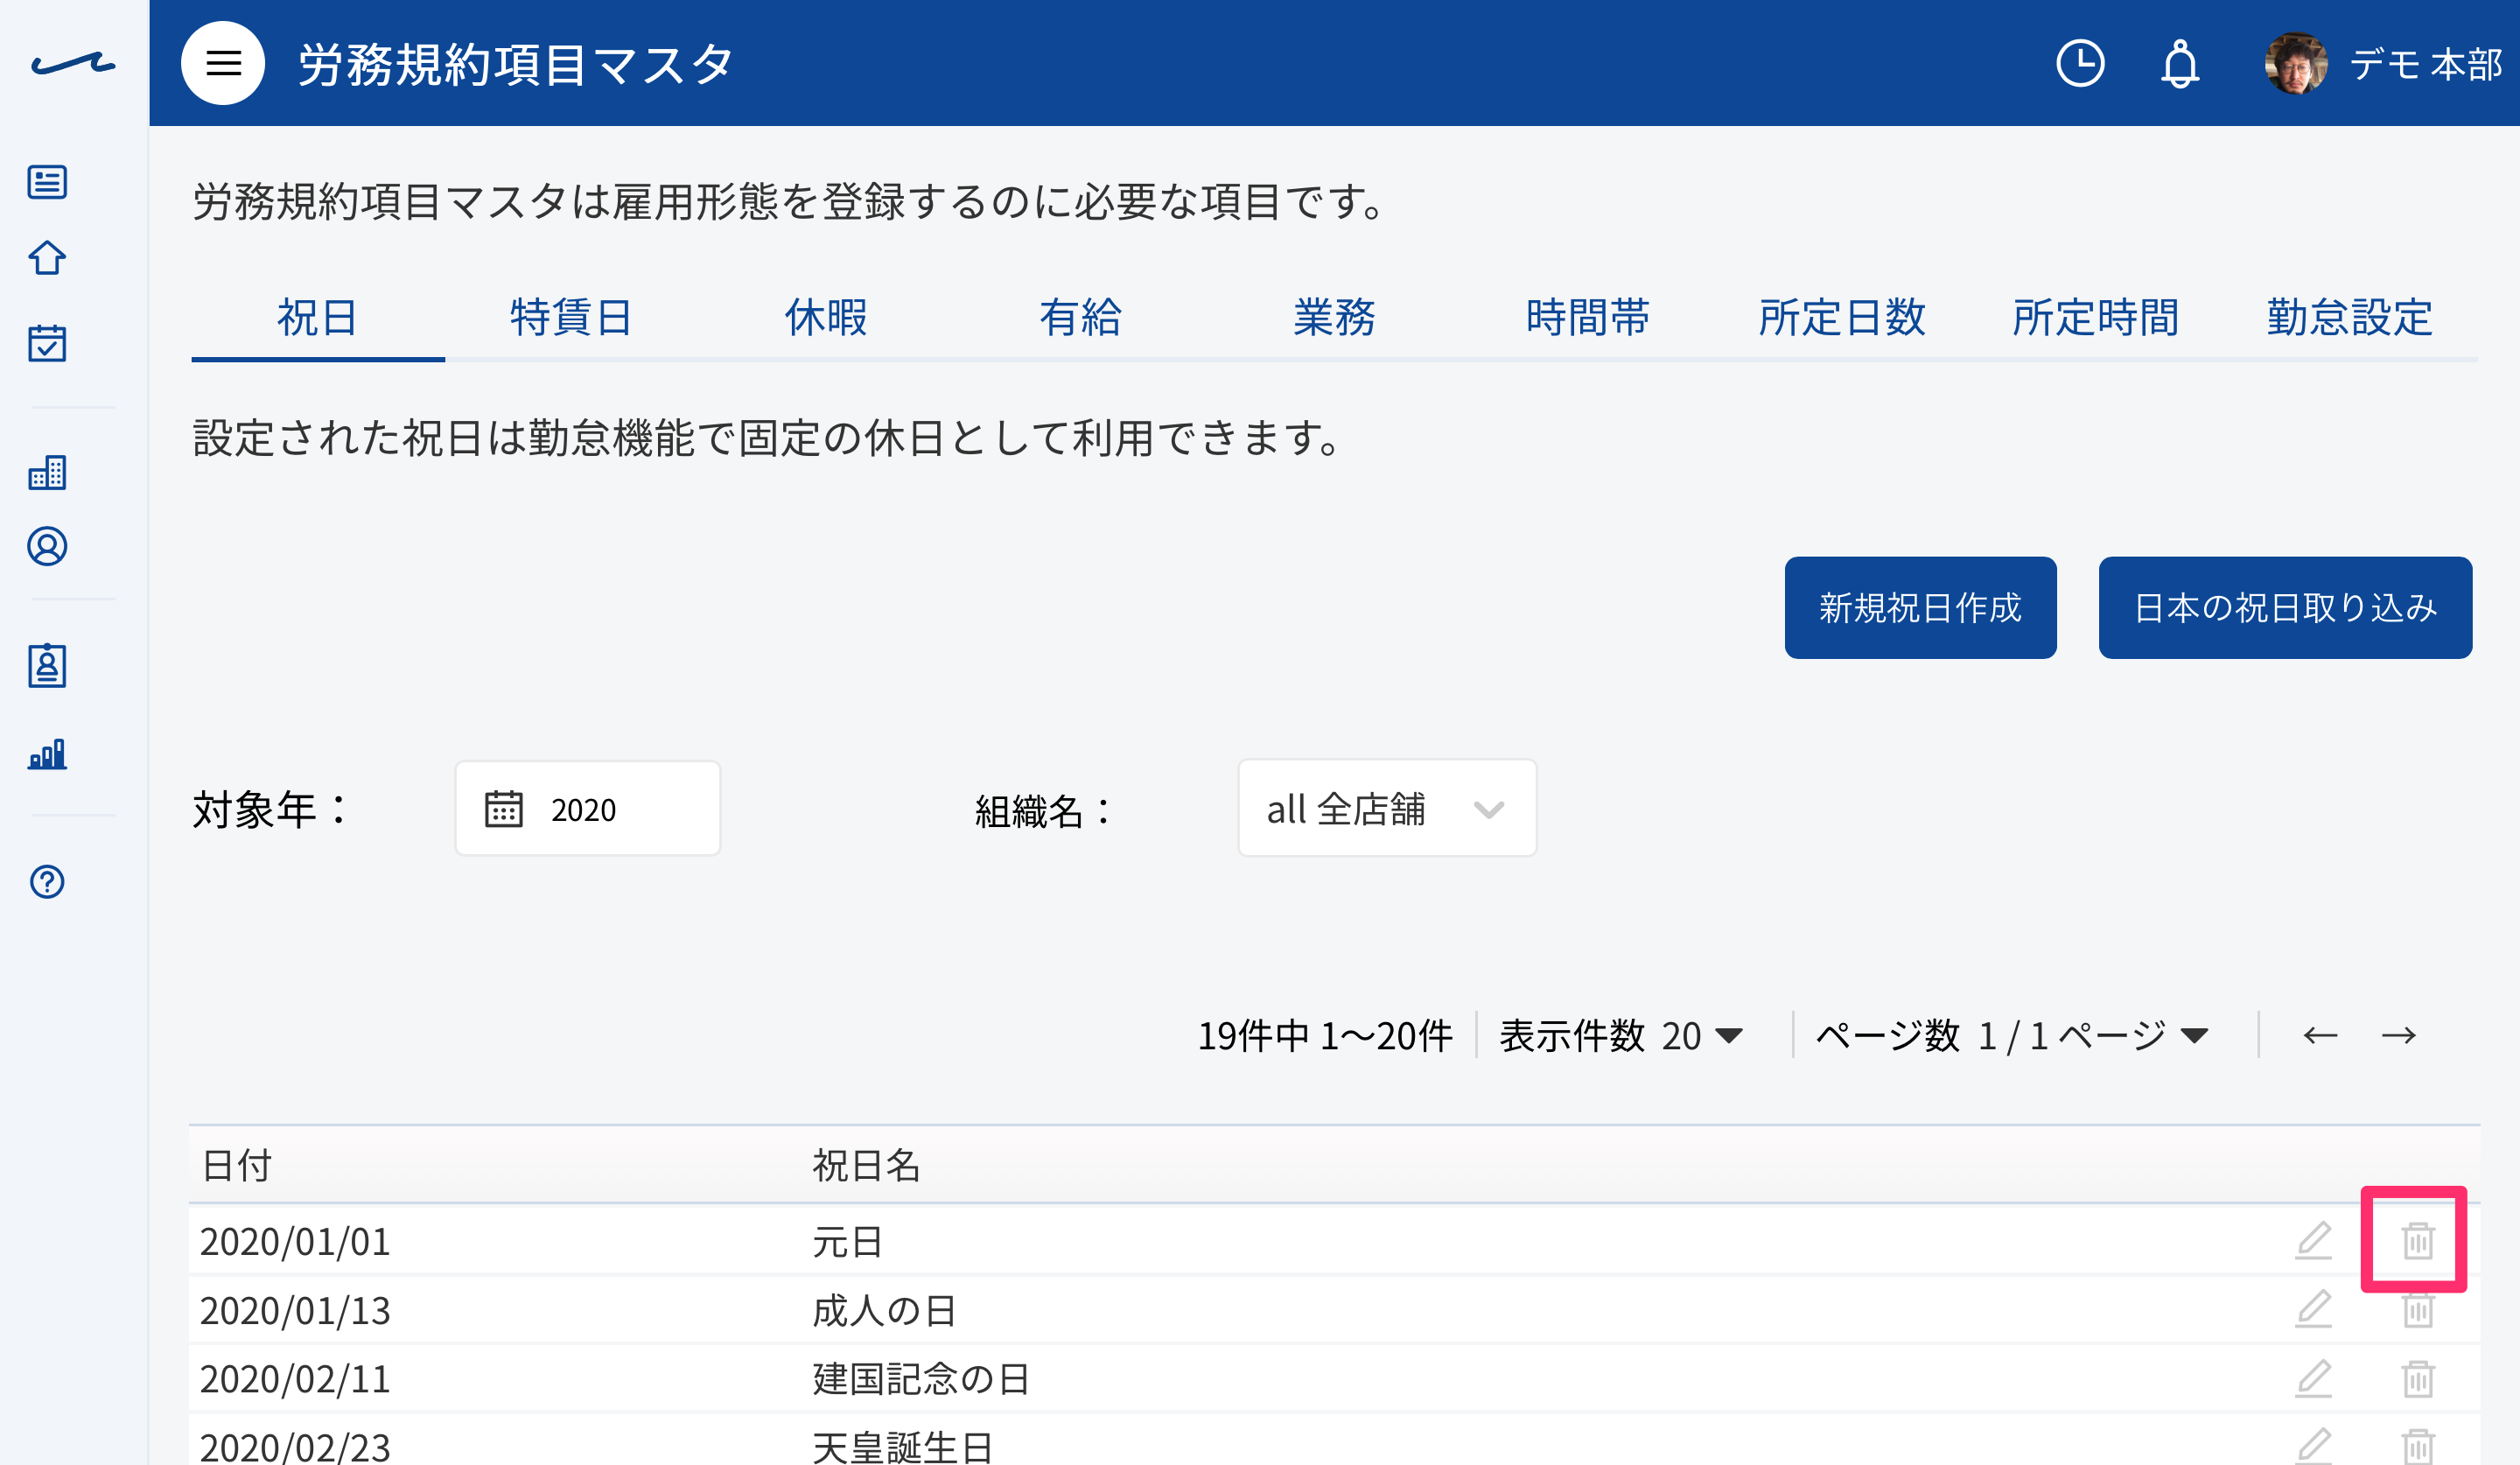Open the calendar check sidebar icon

pyautogui.click(x=47, y=342)
